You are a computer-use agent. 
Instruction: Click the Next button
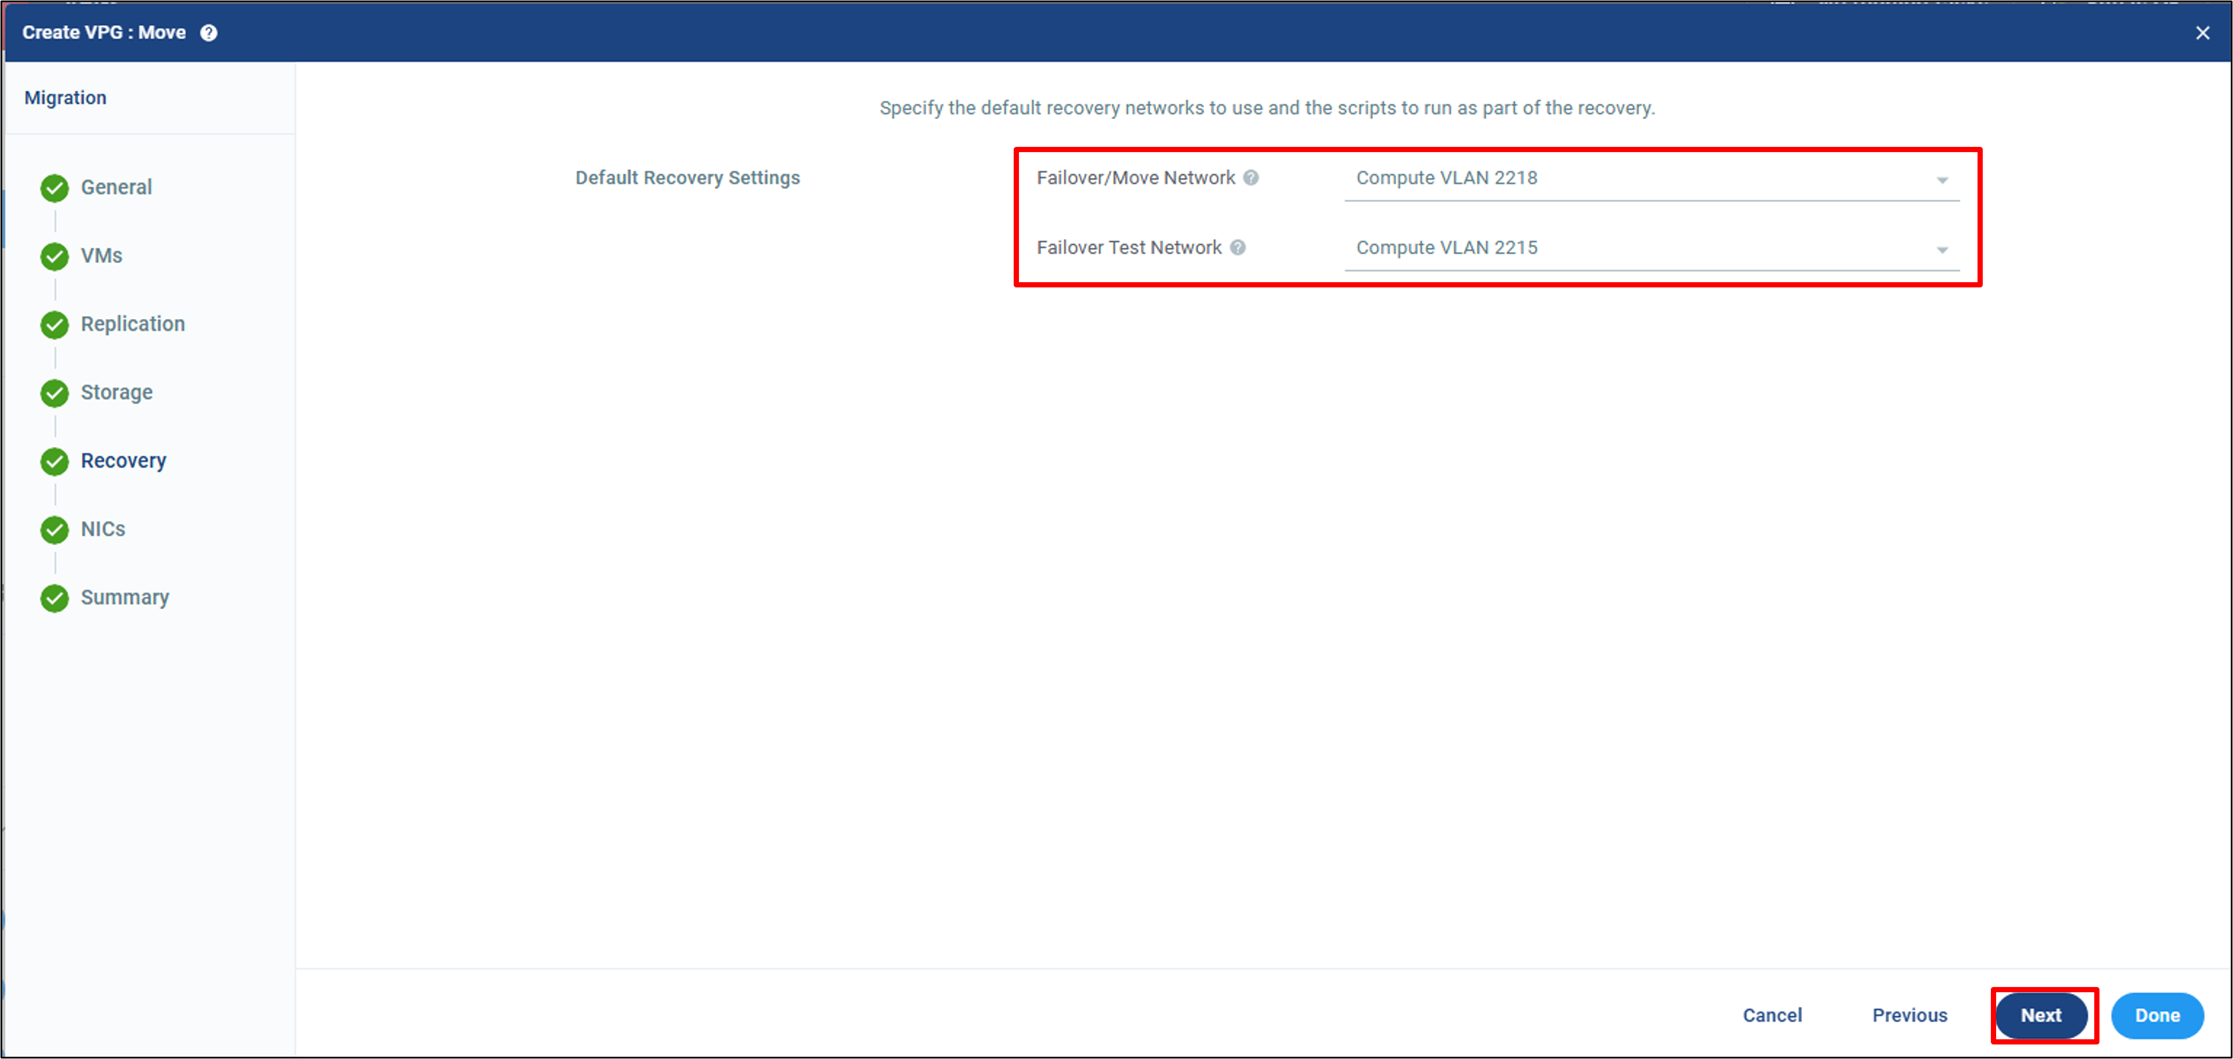pyautogui.click(x=2041, y=1015)
